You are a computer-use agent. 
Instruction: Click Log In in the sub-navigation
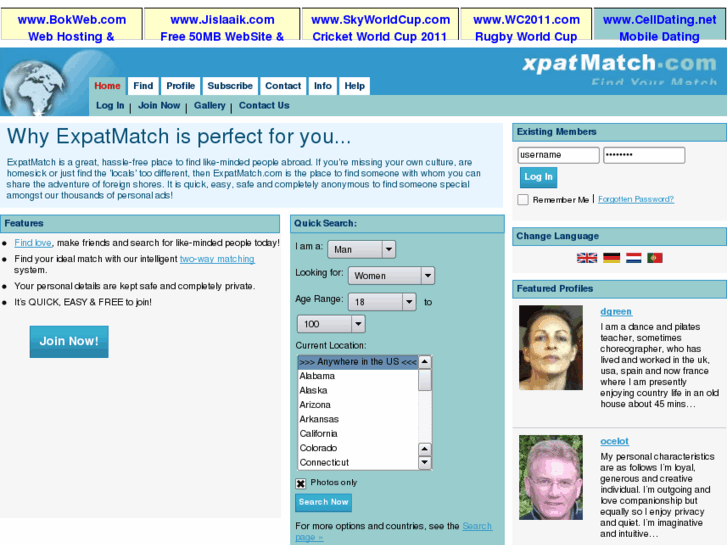110,105
